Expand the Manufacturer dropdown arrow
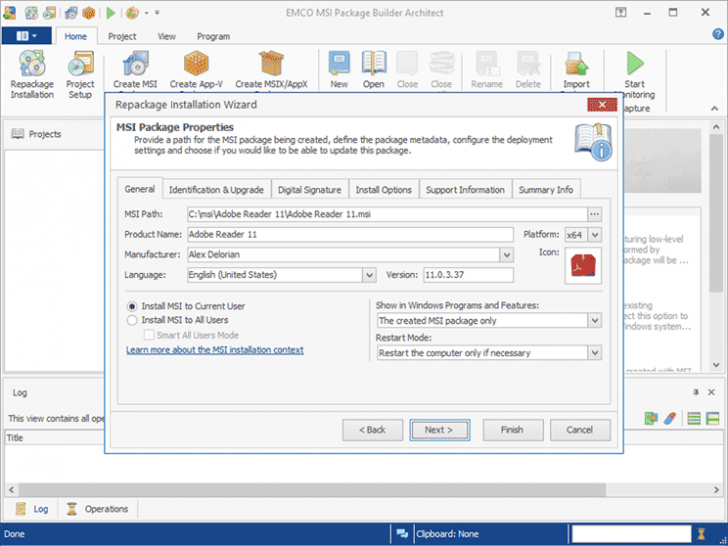728x546 pixels. tap(507, 254)
